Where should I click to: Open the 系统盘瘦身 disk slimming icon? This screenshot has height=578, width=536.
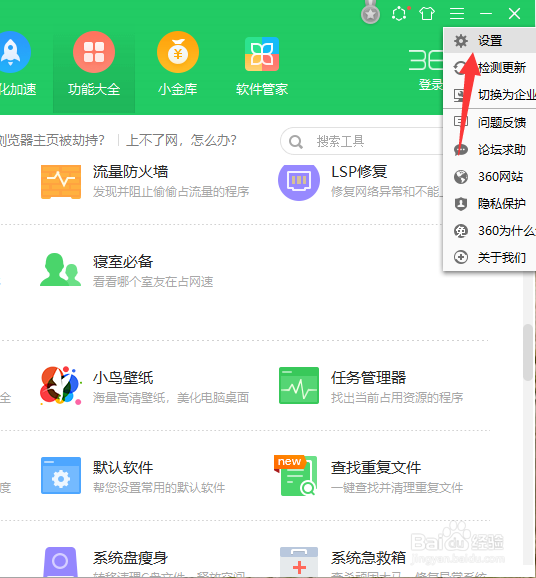pos(60,562)
